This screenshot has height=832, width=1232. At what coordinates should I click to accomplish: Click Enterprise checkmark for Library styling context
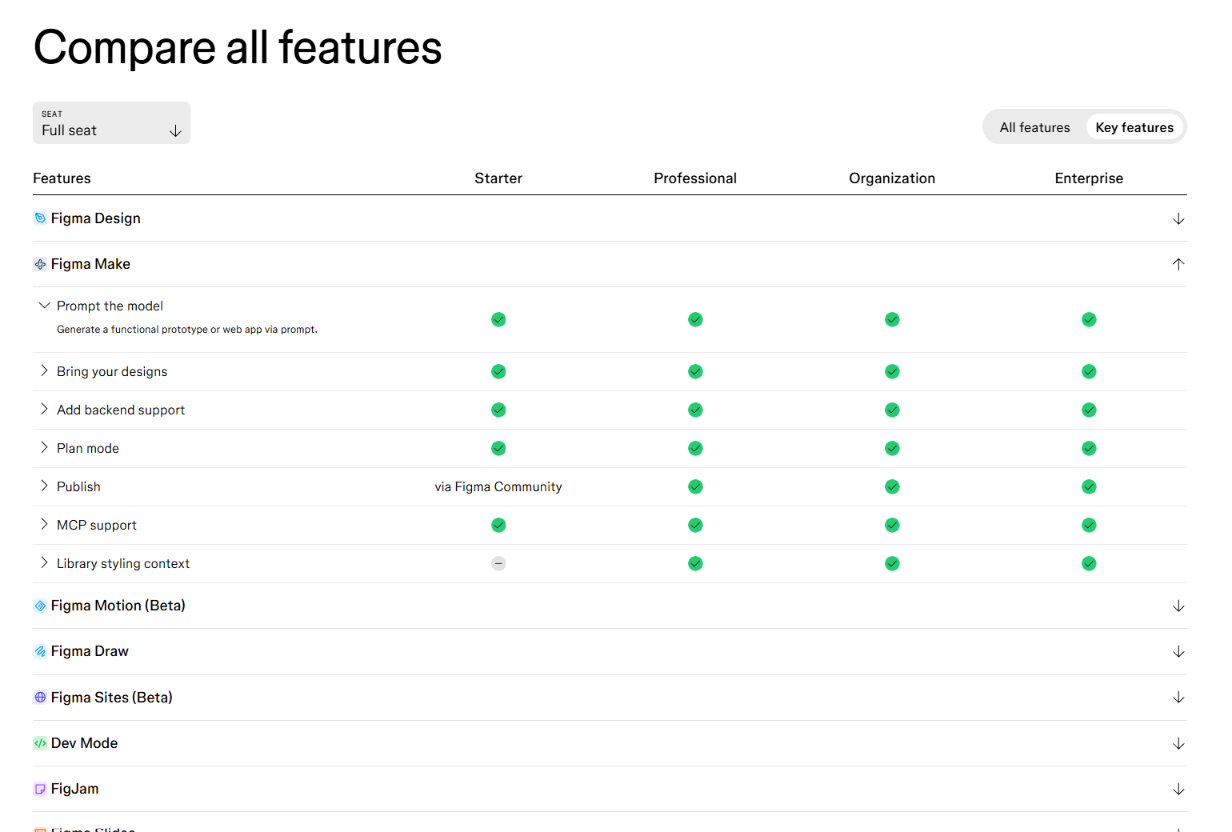click(x=1089, y=563)
